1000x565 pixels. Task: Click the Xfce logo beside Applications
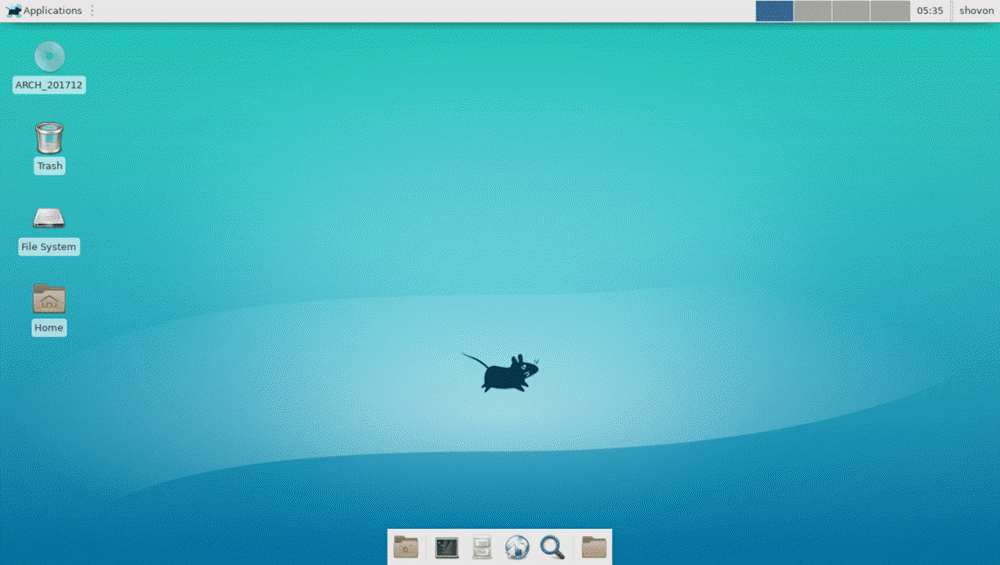click(13, 11)
